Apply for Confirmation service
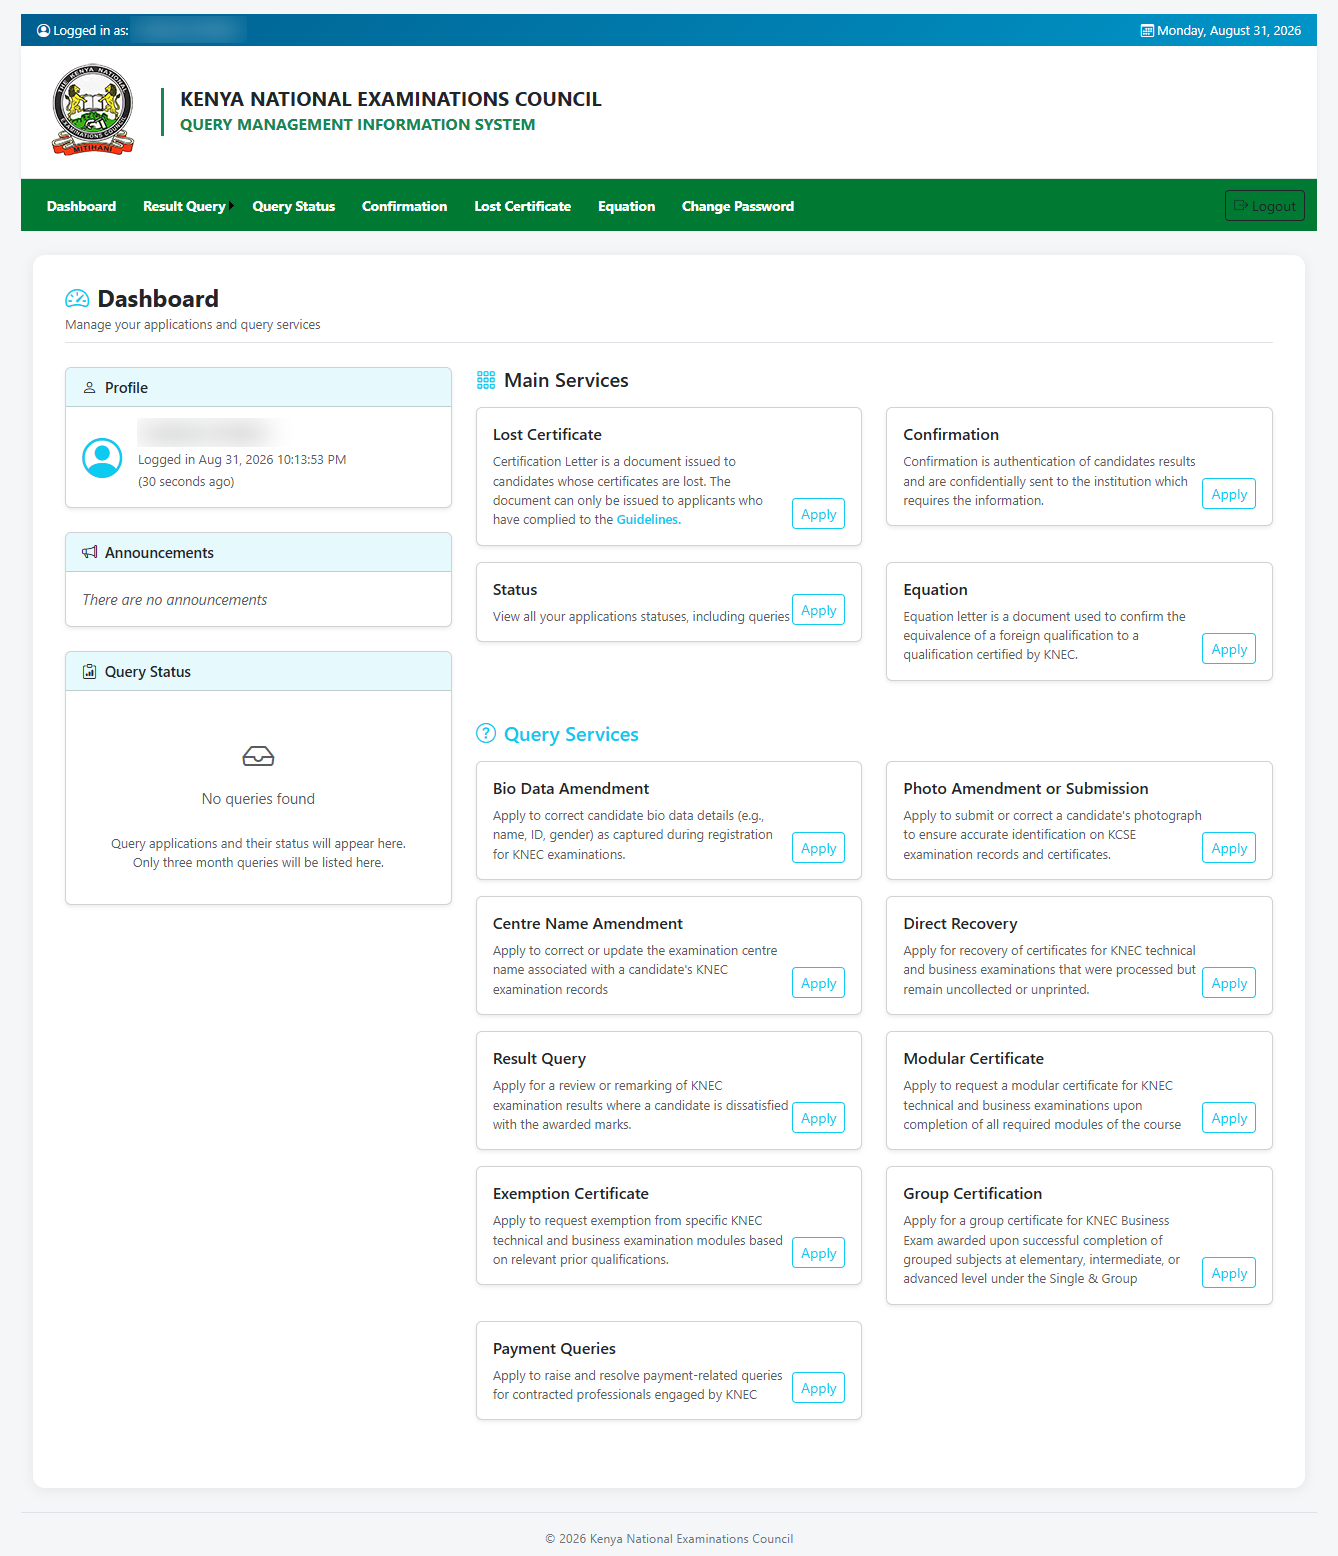Image resolution: width=1338 pixels, height=1556 pixels. pos(1229,494)
